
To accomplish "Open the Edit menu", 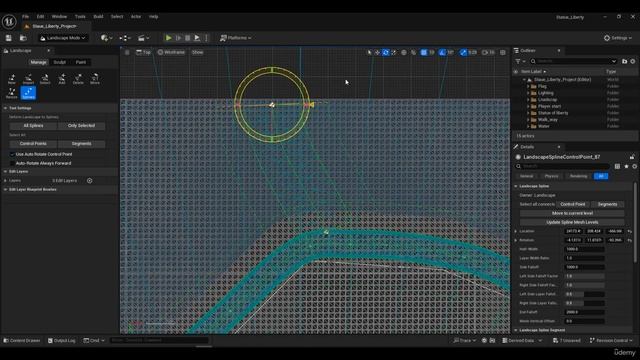I will tap(40, 17).
